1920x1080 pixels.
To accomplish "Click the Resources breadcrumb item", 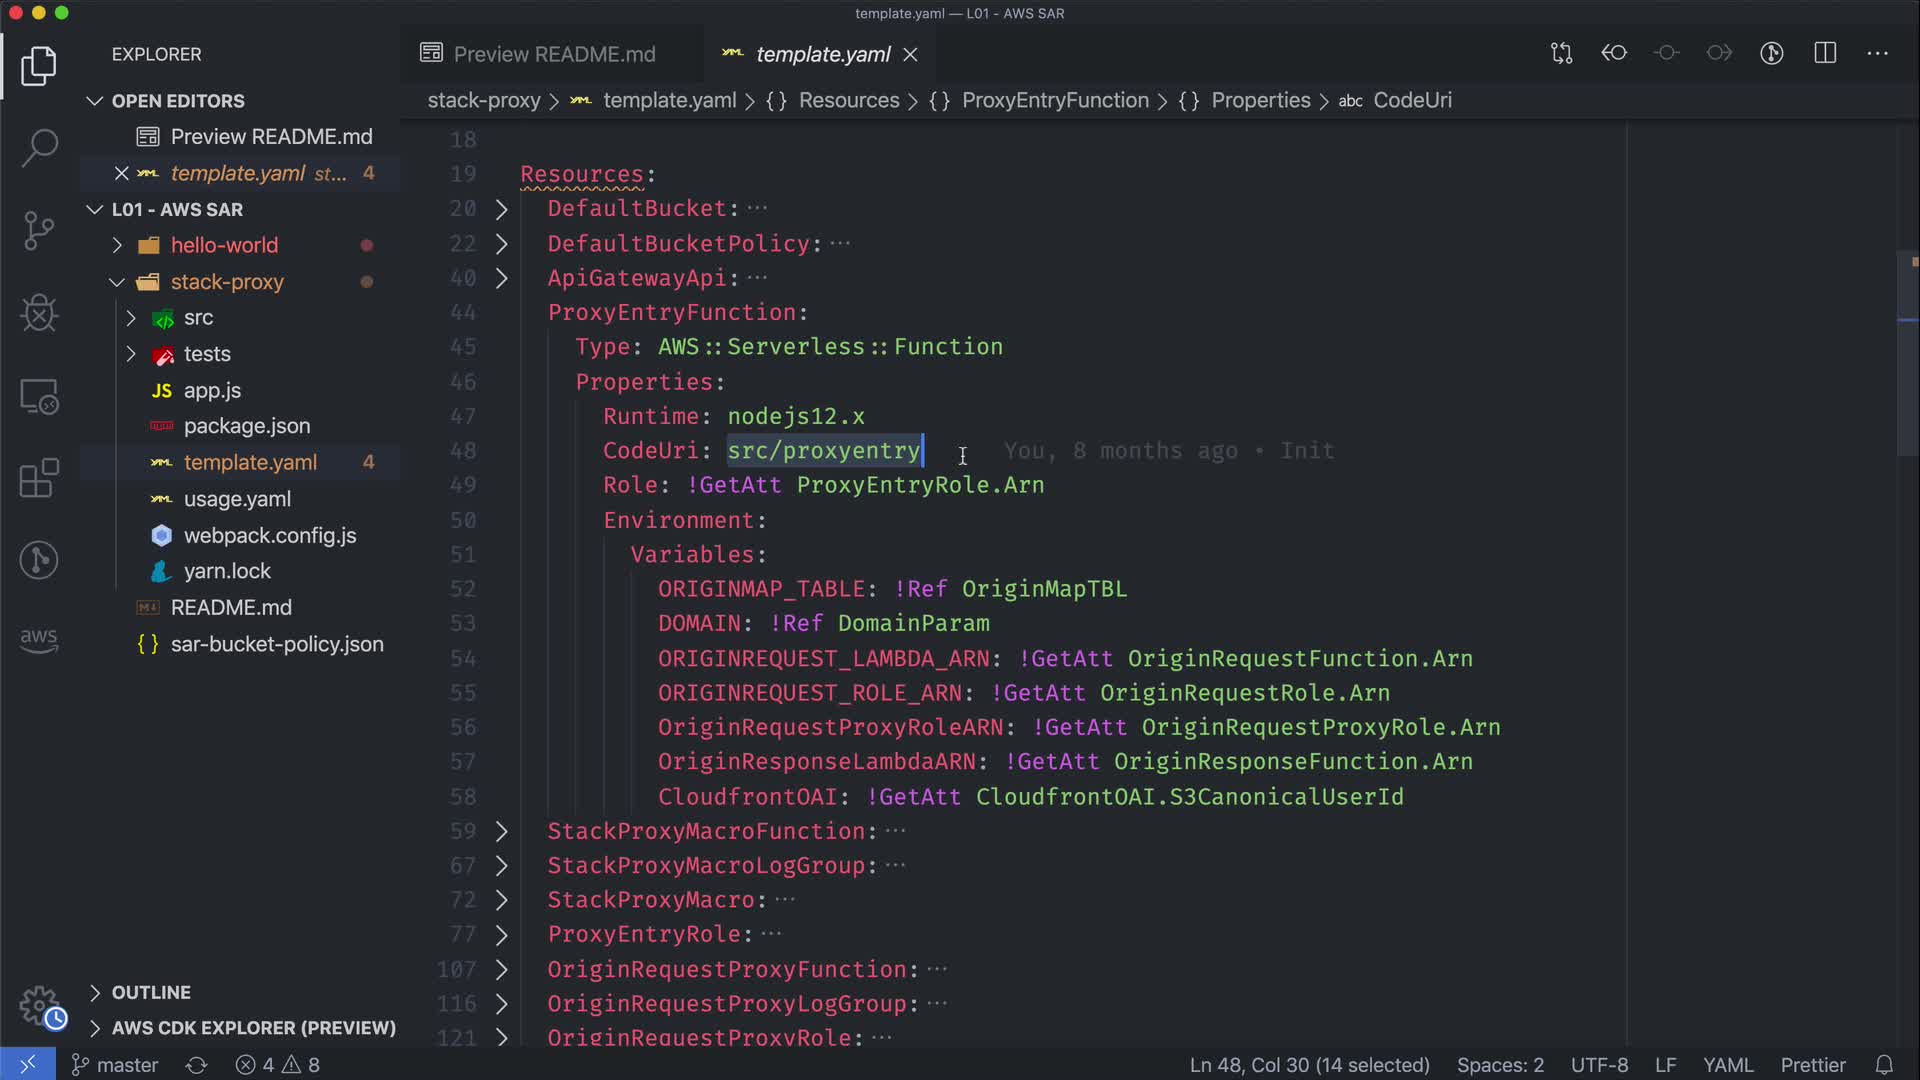I will point(848,100).
